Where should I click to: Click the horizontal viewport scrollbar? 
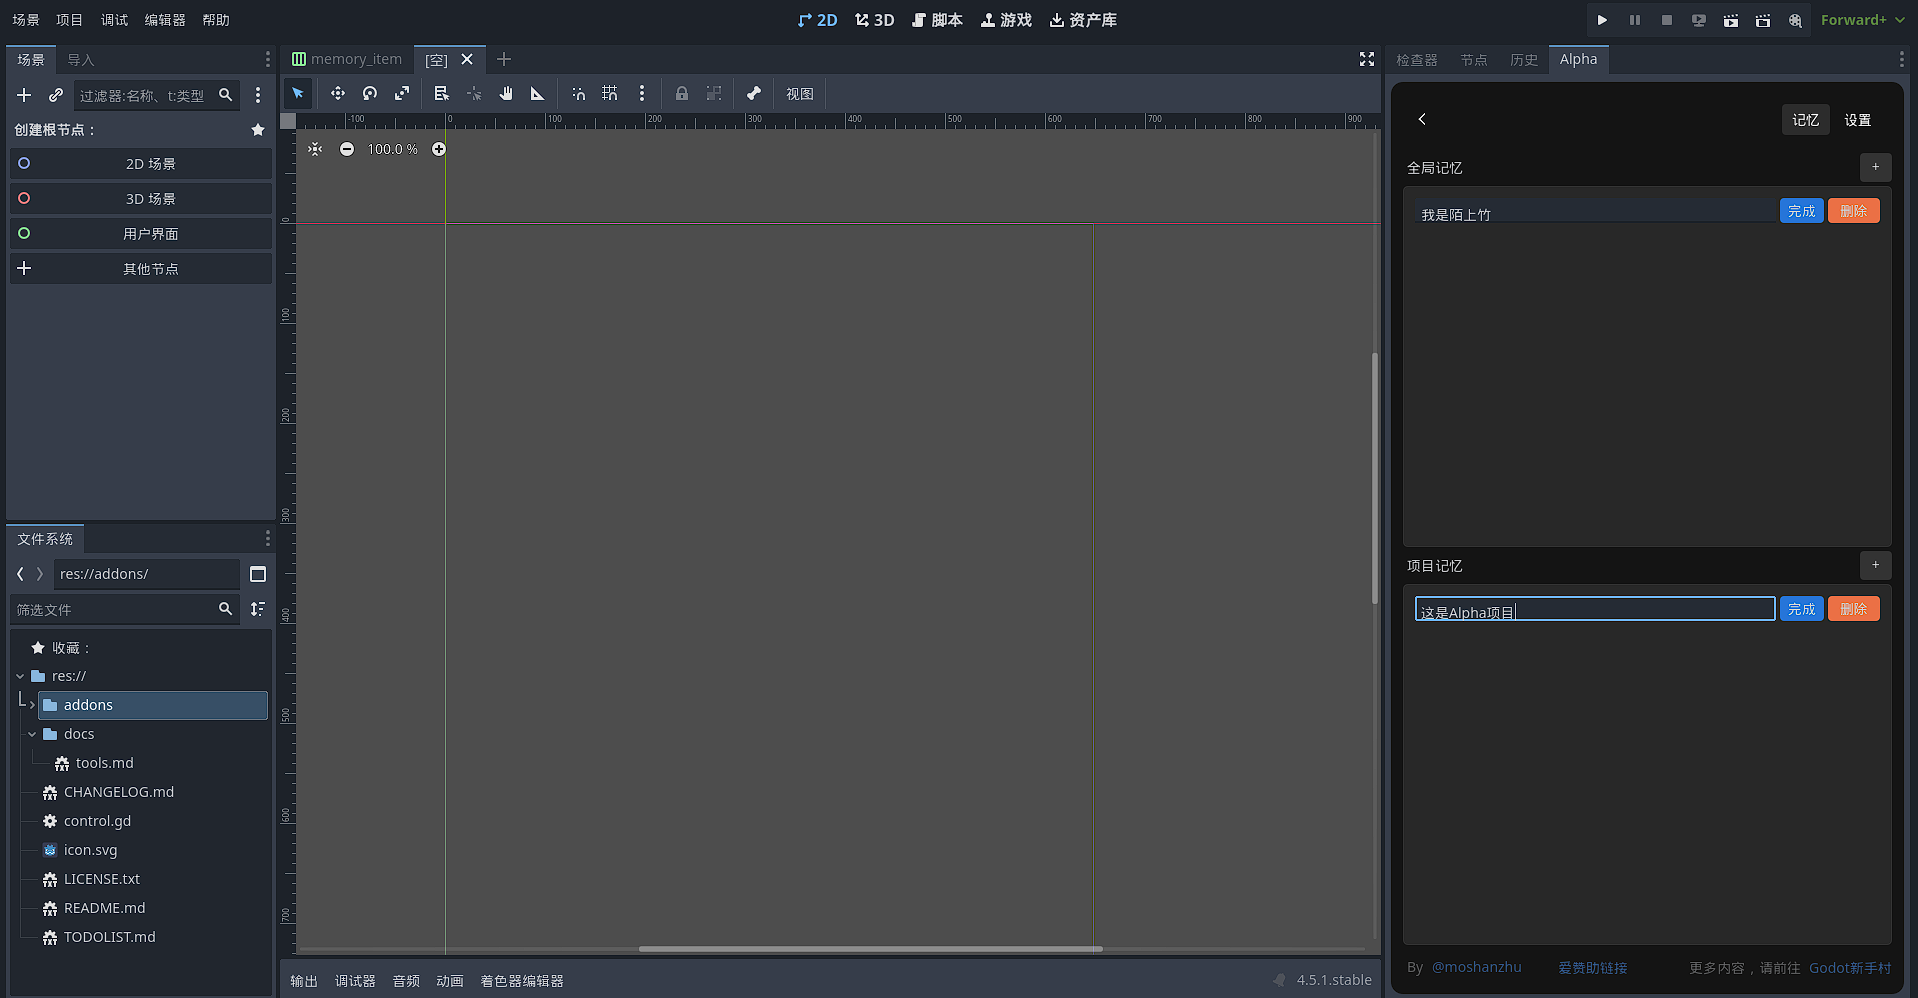point(870,949)
